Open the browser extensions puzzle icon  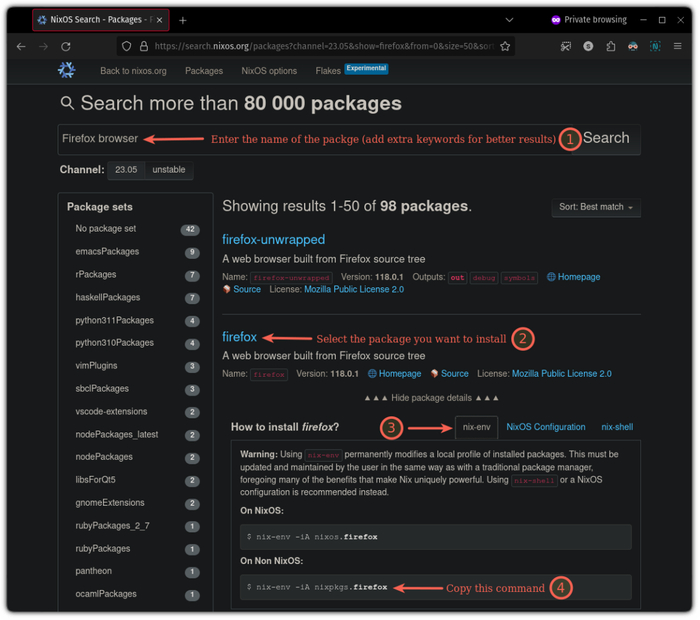(610, 46)
